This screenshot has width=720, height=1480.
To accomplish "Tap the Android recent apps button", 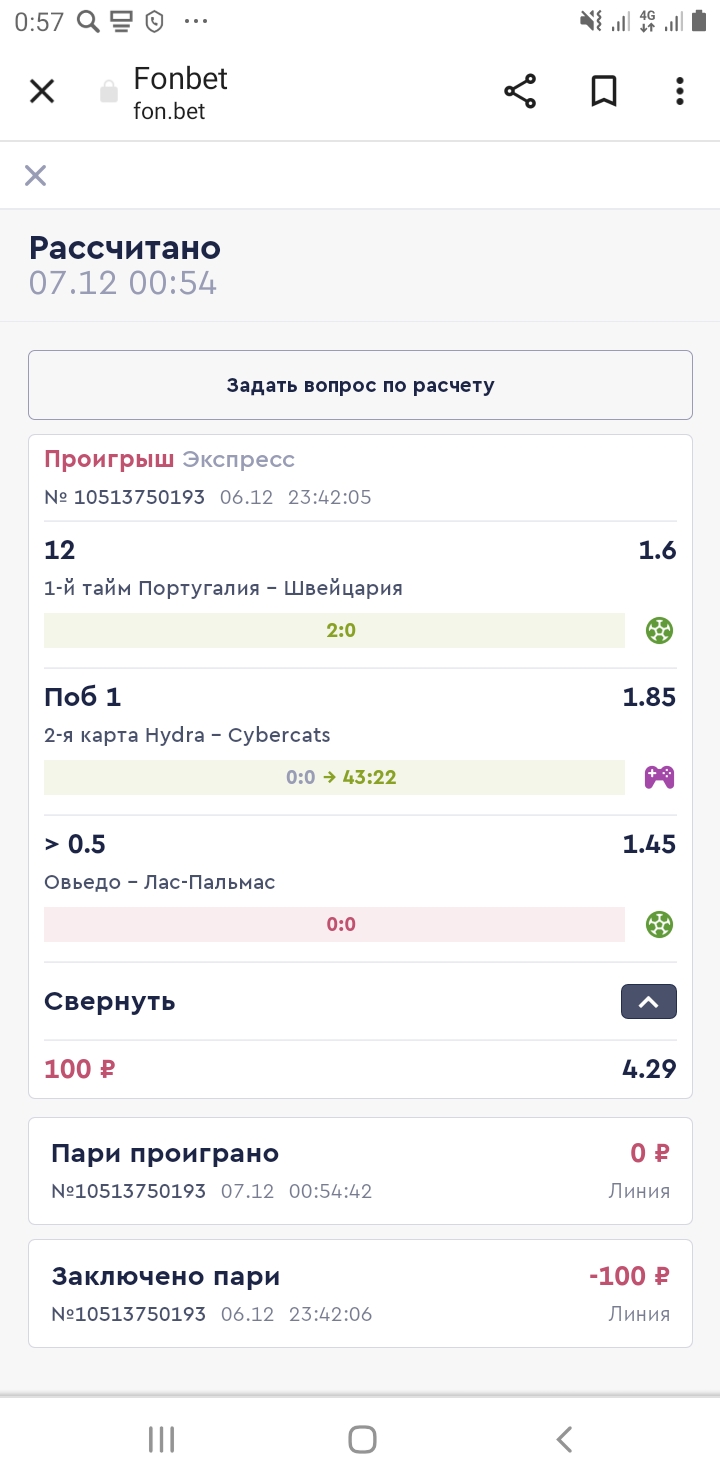I will (161, 1440).
